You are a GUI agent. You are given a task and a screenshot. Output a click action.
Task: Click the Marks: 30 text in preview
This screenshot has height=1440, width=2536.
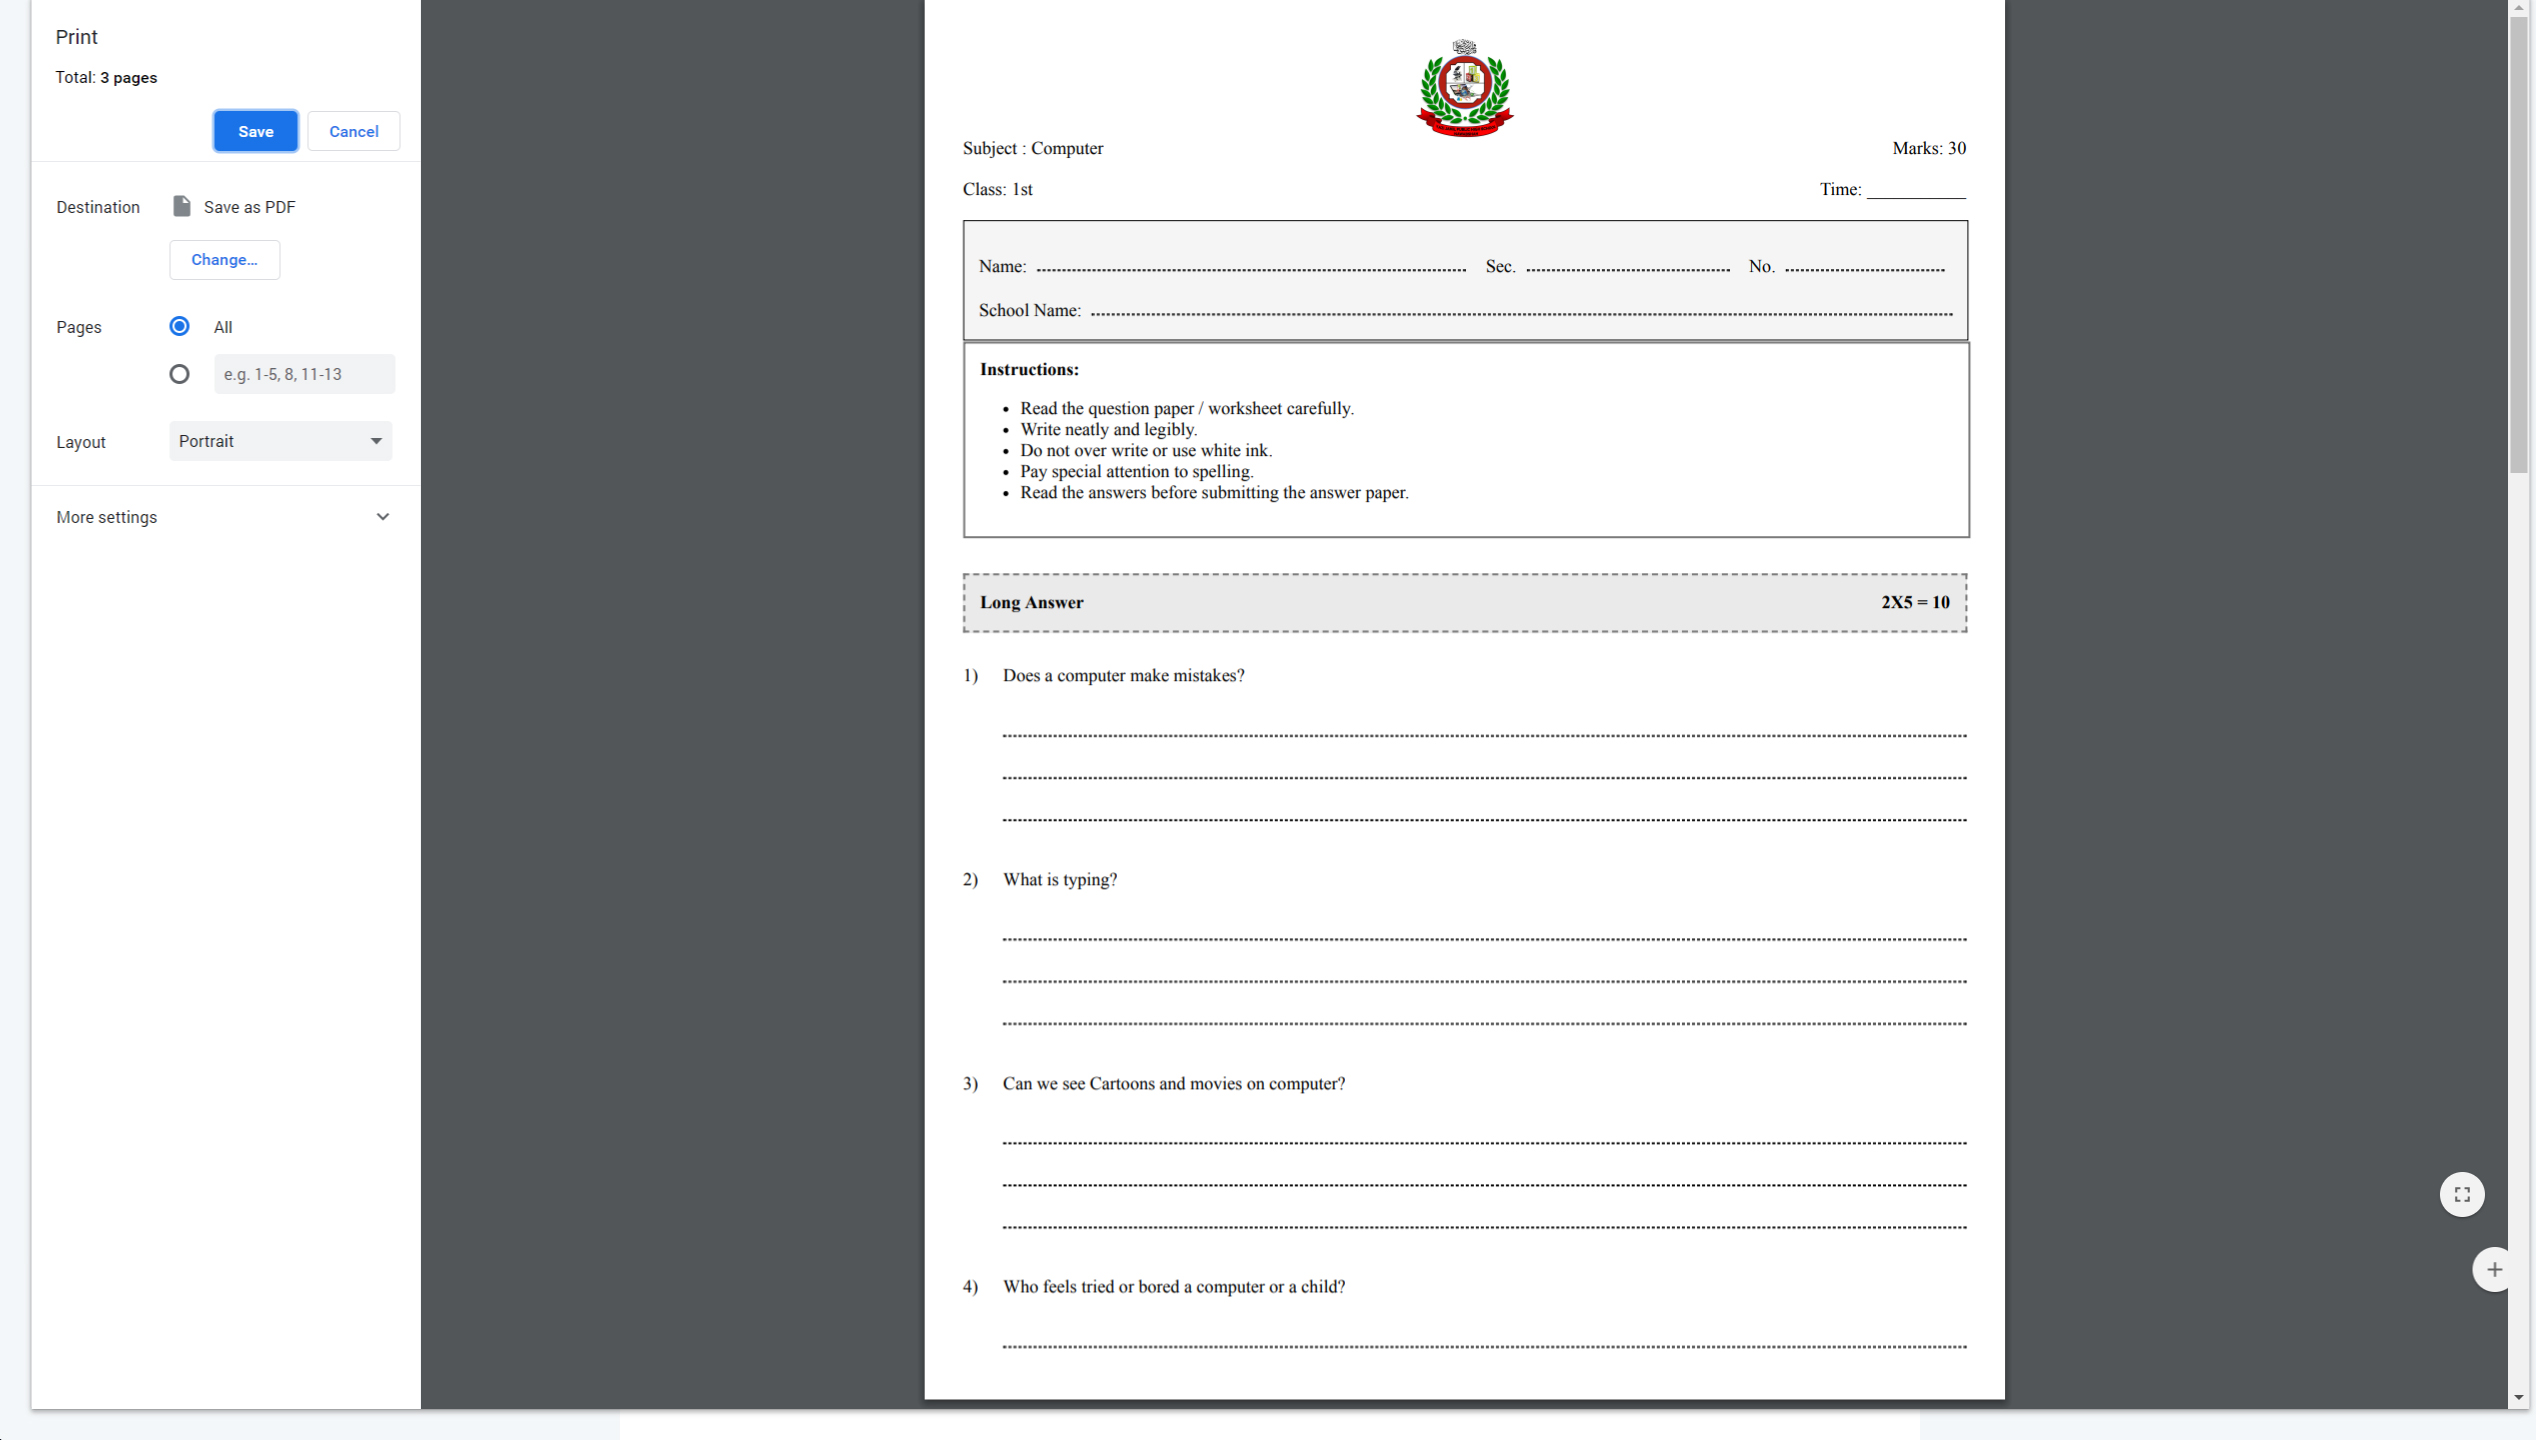click(1928, 148)
